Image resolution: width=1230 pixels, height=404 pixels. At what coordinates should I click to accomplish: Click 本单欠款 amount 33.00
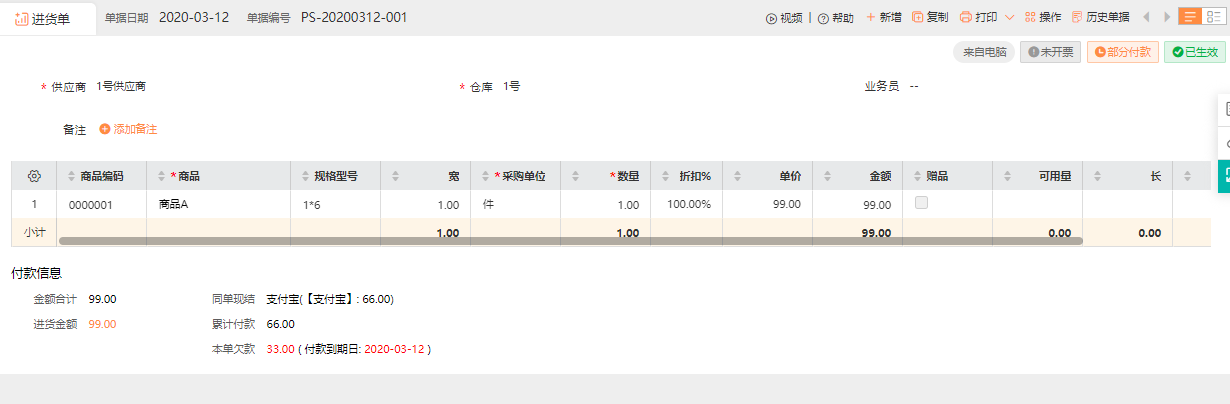281,350
